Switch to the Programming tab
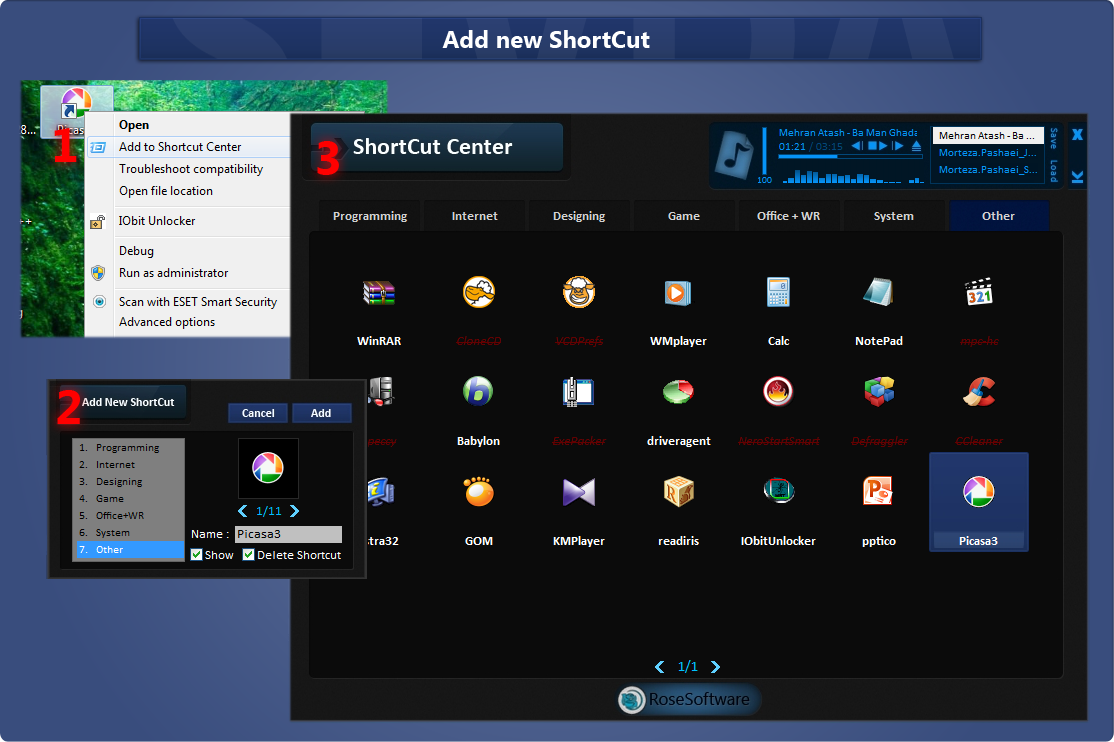 [x=369, y=216]
